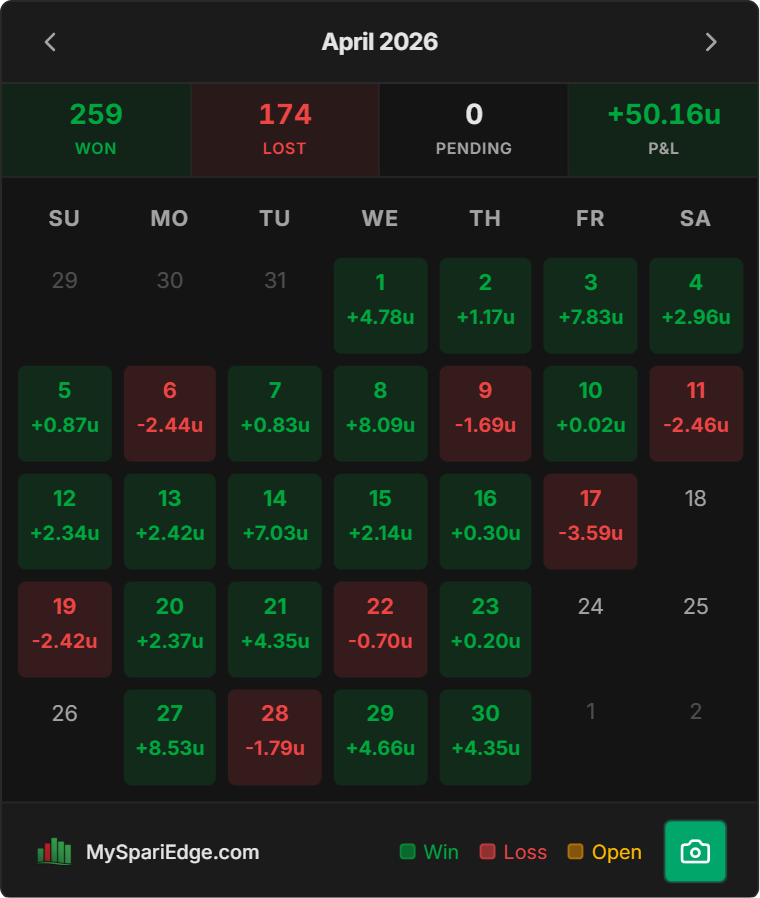Select the 259 Won summary tile
The height and width of the screenshot is (898, 760).
pyautogui.click(x=96, y=130)
